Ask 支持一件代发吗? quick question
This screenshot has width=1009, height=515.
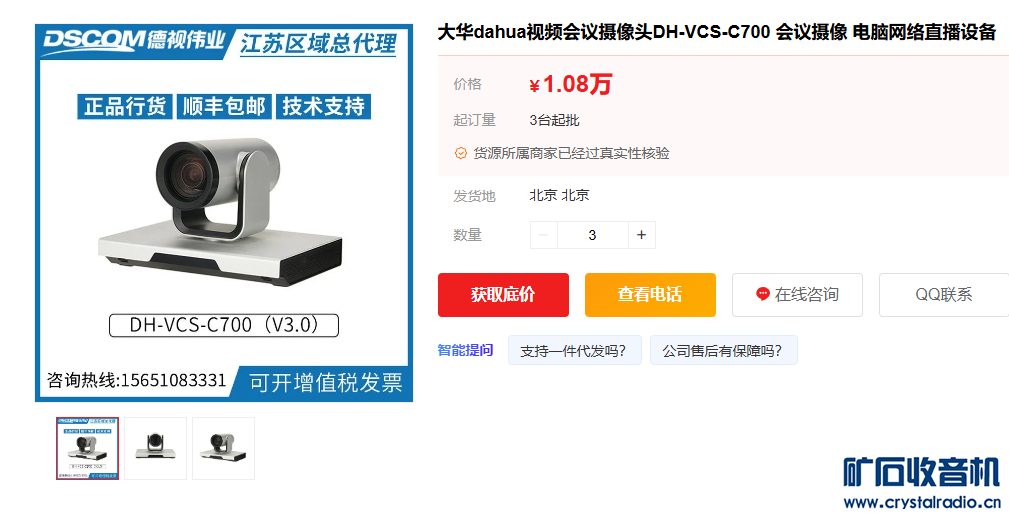(x=575, y=350)
